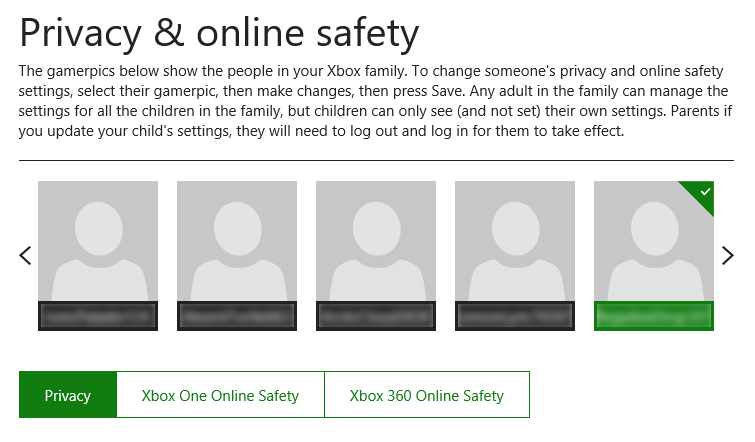
Task: Switch to Xbox One Online Safety tab
Action: click(x=221, y=395)
